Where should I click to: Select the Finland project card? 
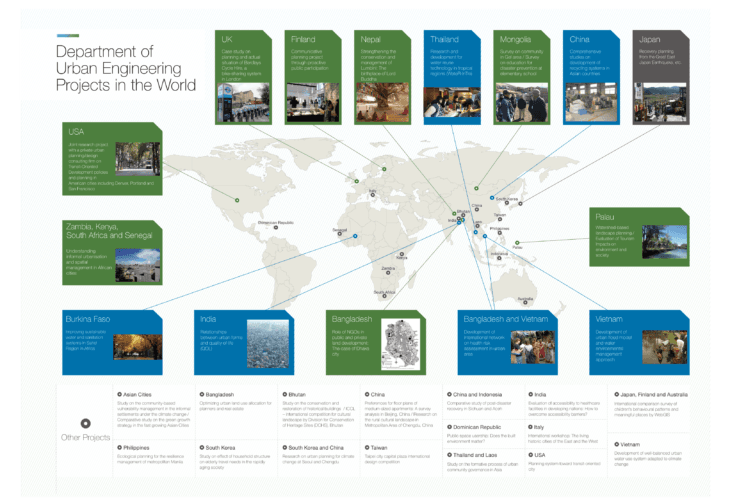pyautogui.click(x=313, y=77)
